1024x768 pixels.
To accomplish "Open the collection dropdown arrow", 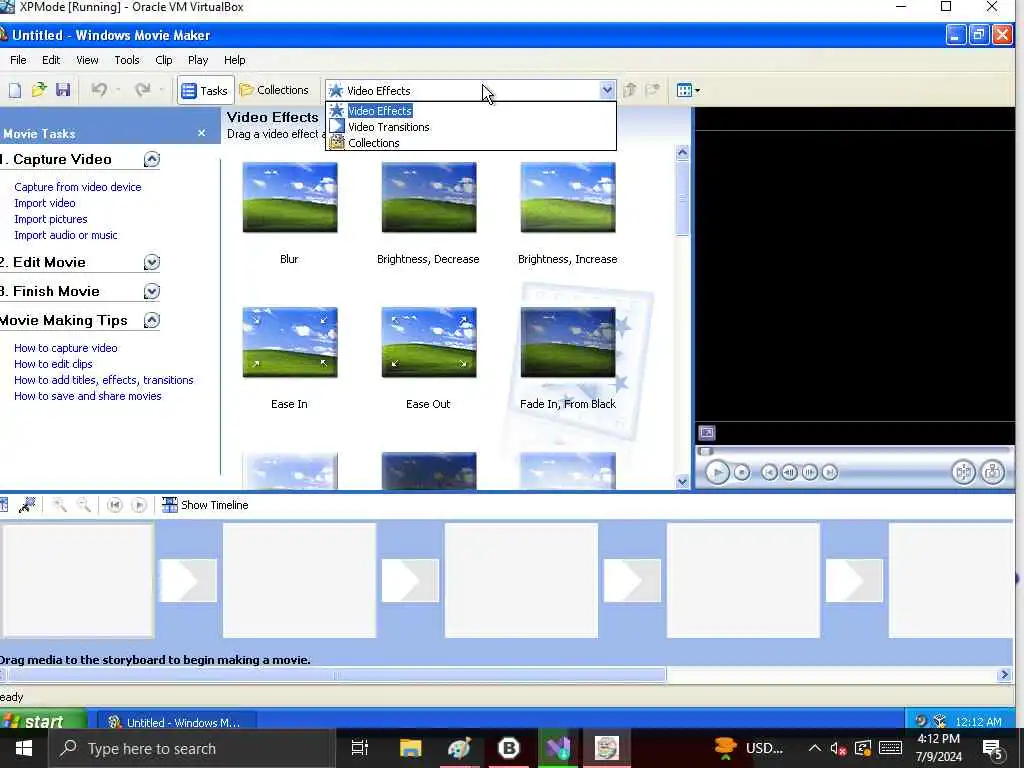I will coord(607,90).
